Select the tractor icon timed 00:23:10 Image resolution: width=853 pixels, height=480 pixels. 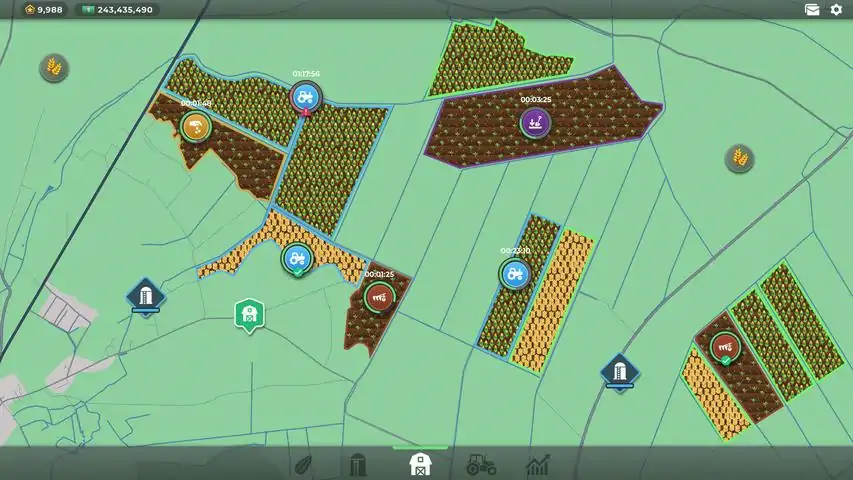pos(515,274)
